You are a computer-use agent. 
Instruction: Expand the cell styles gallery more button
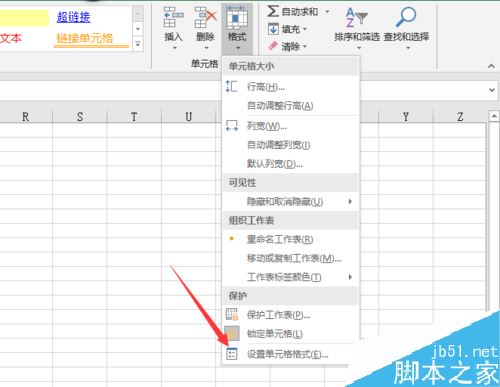tap(138, 44)
